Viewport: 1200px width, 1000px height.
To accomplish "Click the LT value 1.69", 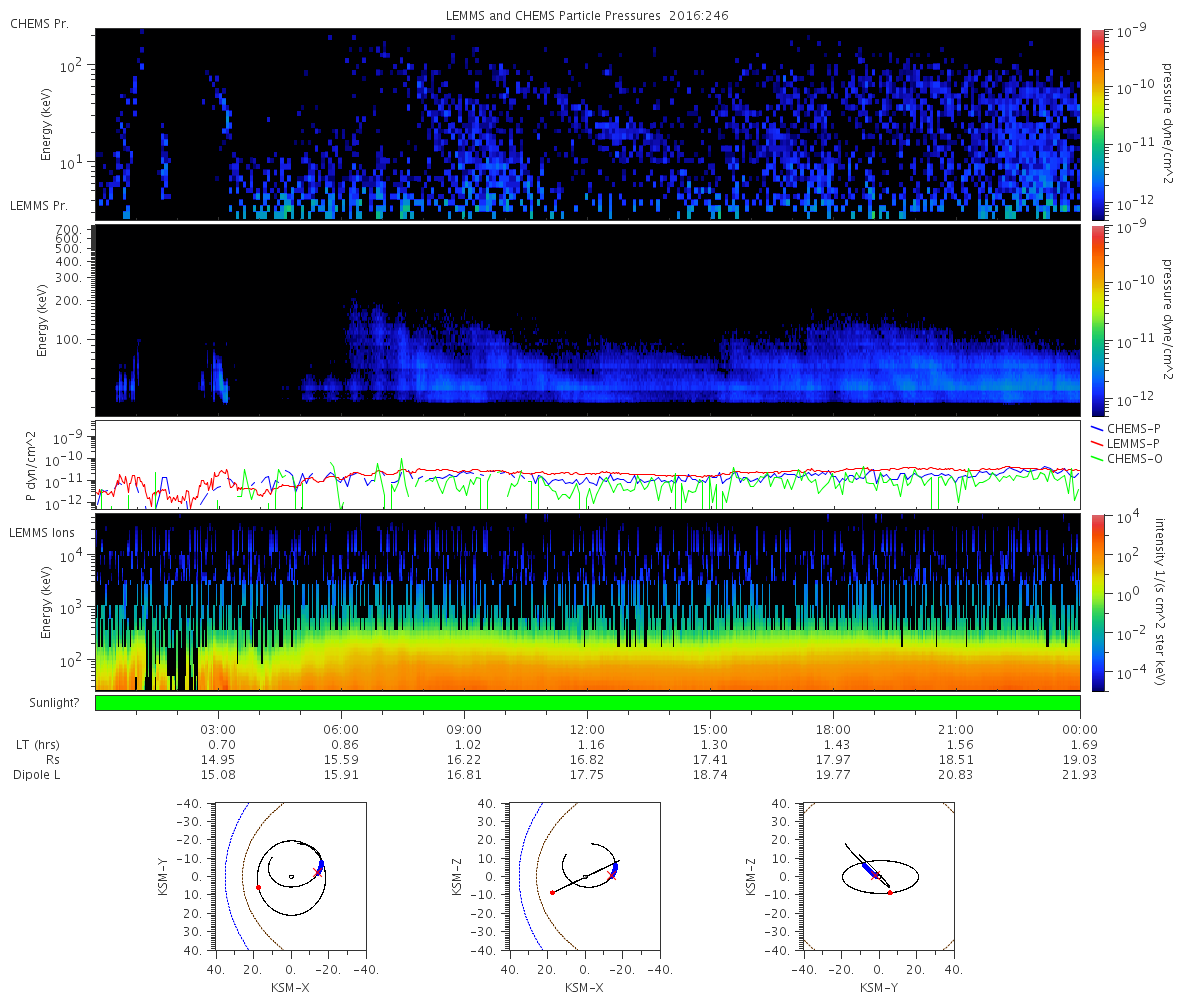I will click(1084, 745).
